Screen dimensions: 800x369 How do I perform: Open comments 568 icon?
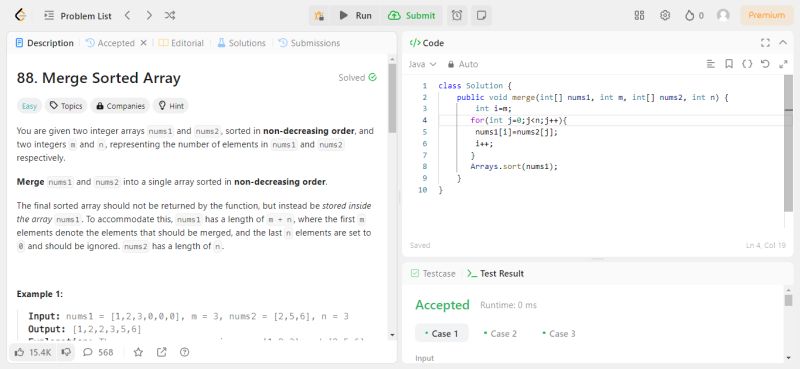tap(98, 352)
